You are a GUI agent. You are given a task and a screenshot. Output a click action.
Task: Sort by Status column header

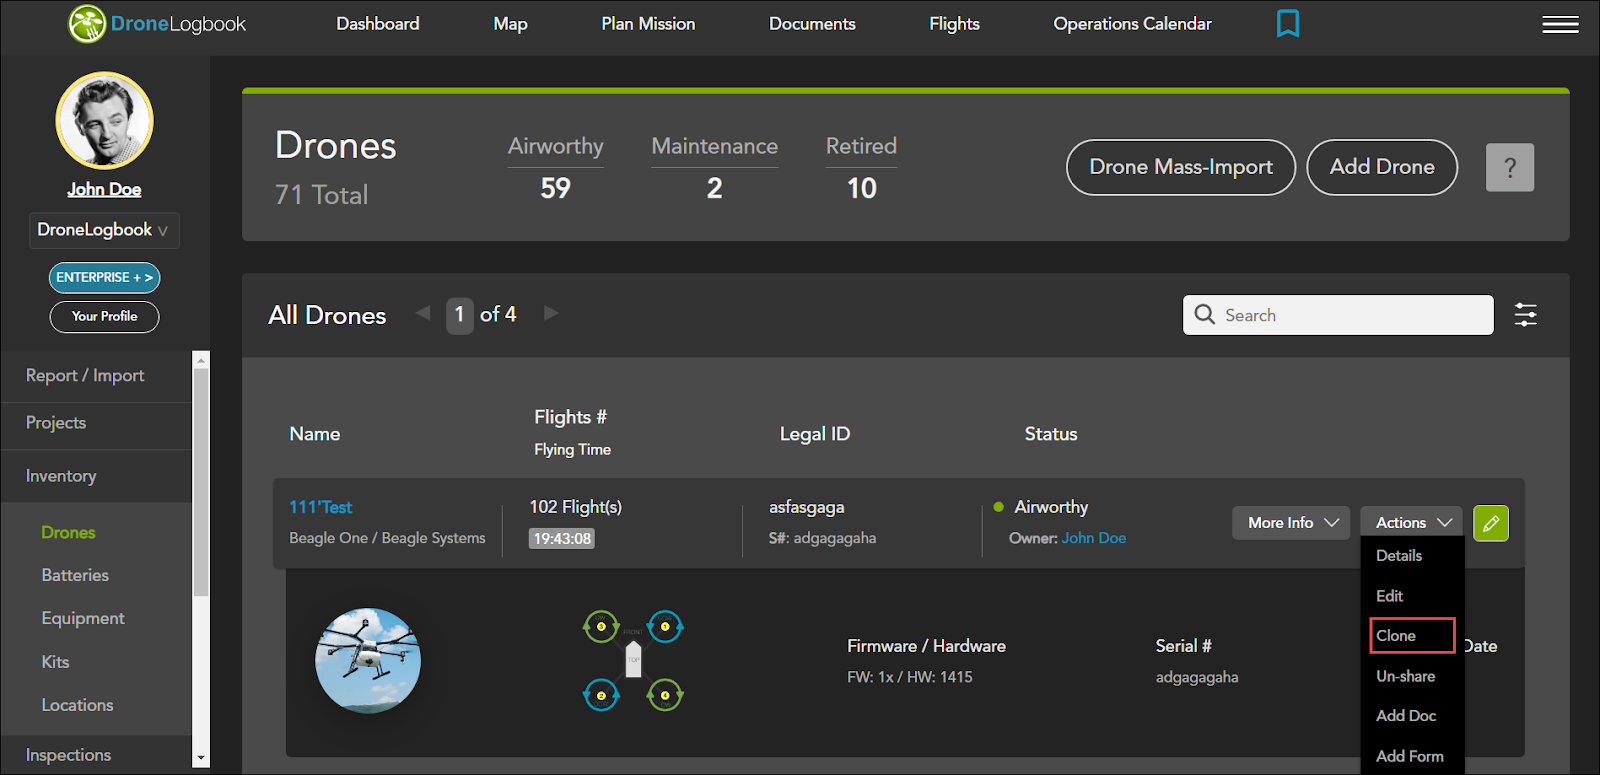[x=1051, y=434]
